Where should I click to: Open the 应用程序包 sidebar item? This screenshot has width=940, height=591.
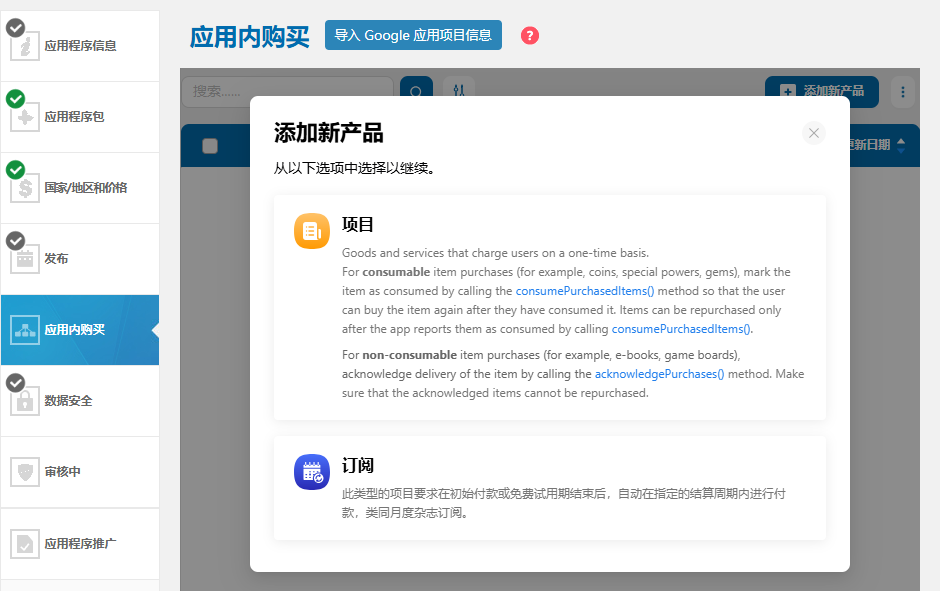(x=74, y=117)
